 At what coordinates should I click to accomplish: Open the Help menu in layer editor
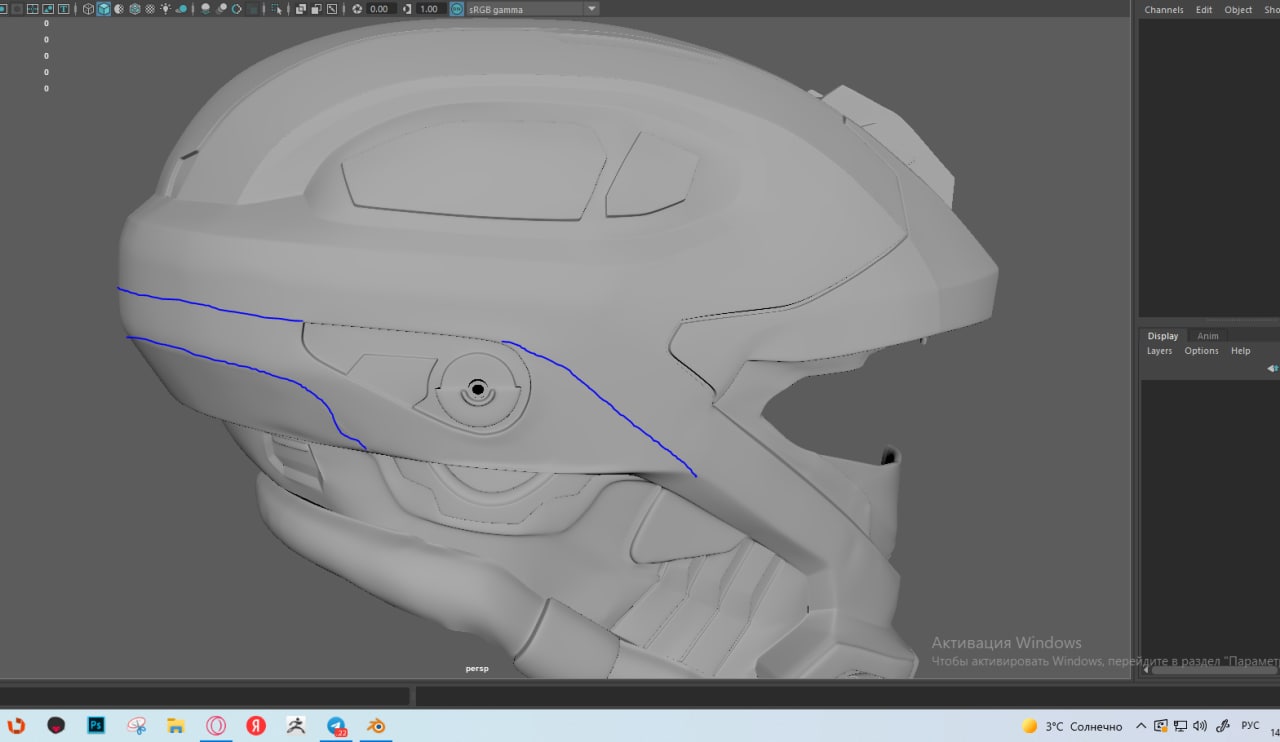1240,351
